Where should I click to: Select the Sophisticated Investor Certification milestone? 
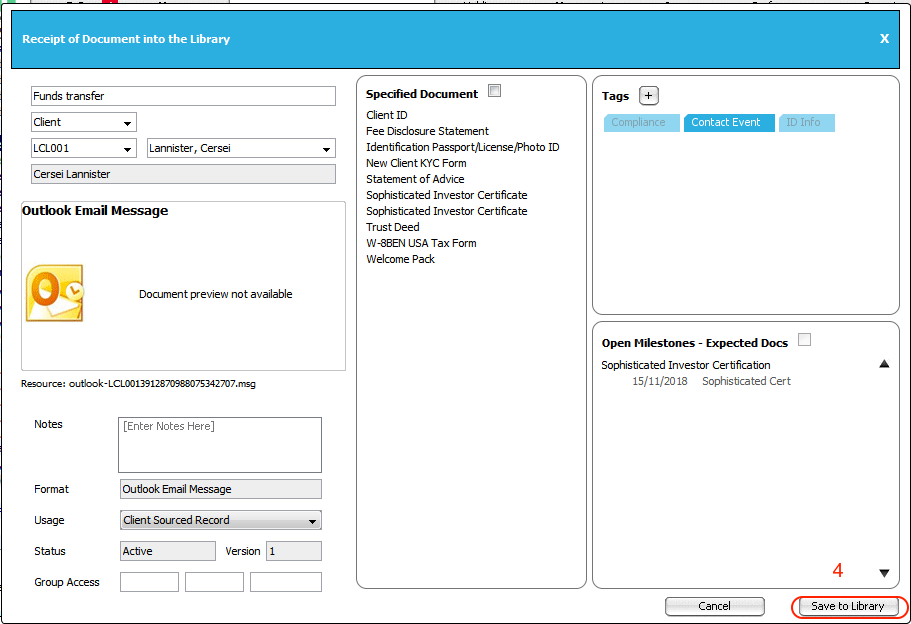(x=686, y=365)
